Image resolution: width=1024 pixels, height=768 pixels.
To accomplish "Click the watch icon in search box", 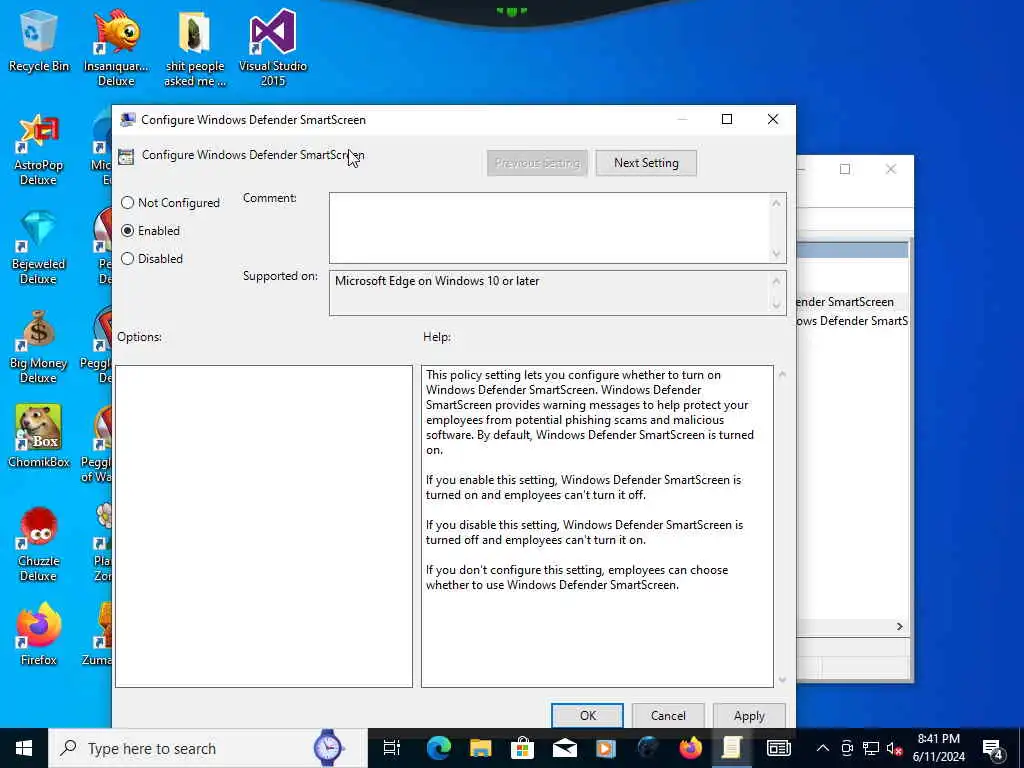I will pos(328,748).
